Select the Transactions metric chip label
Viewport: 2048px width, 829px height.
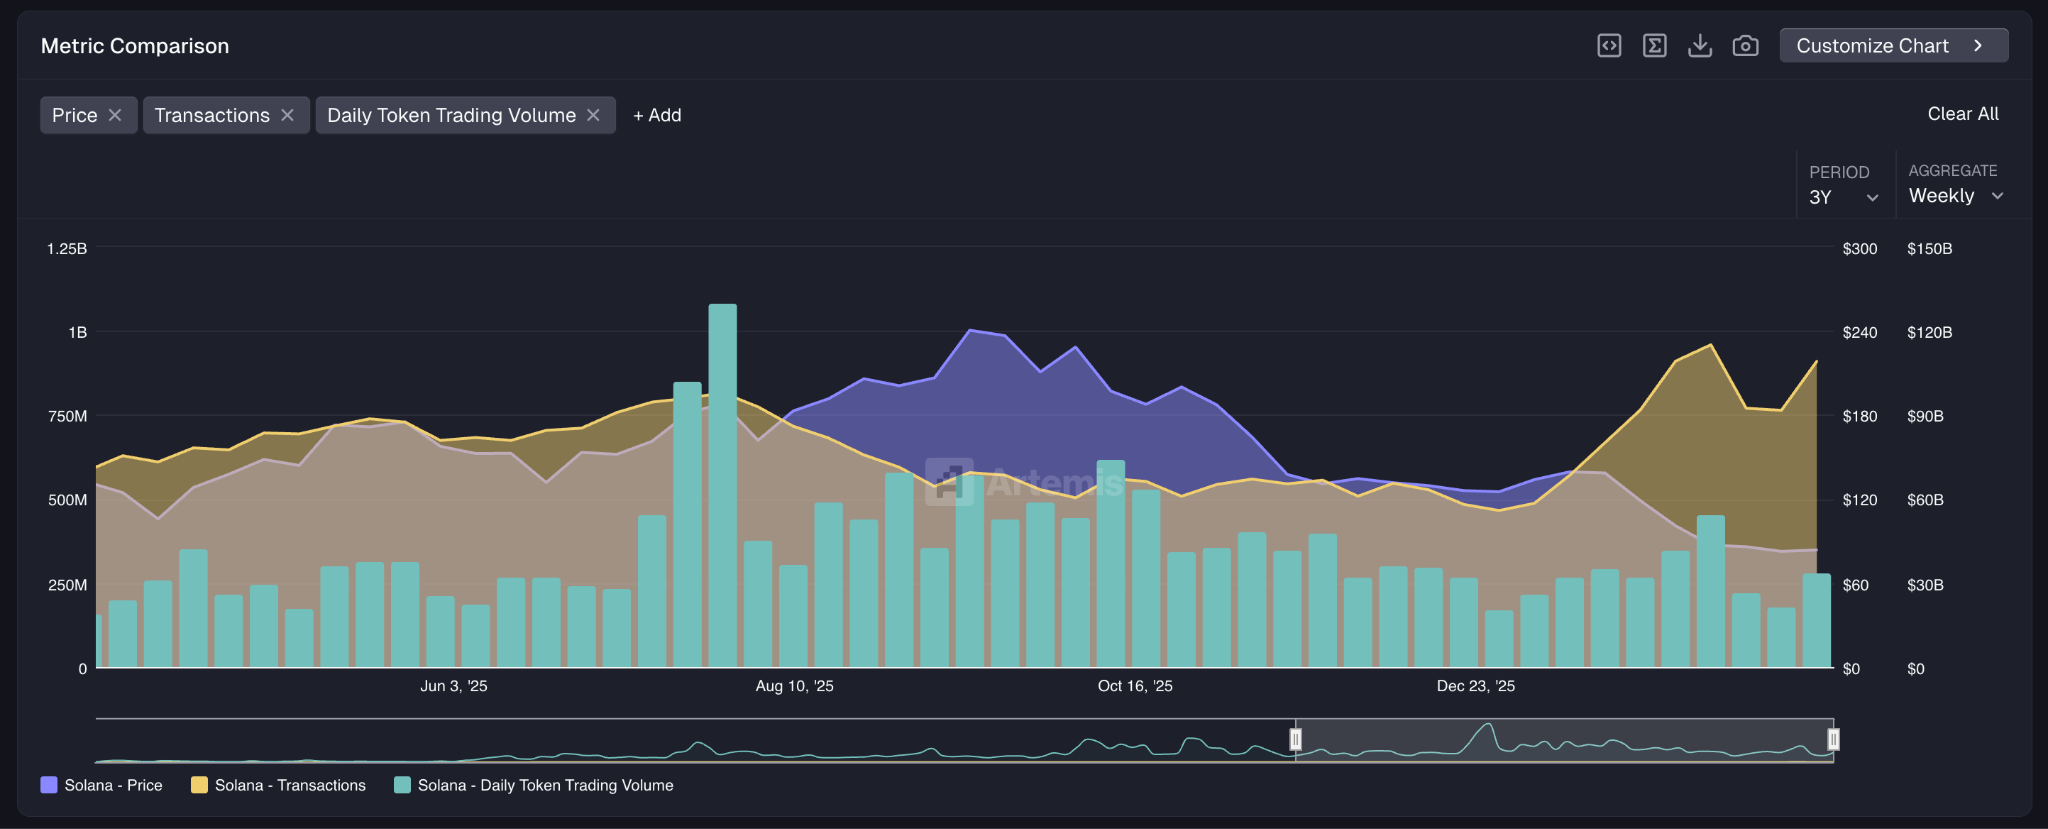pos(212,115)
